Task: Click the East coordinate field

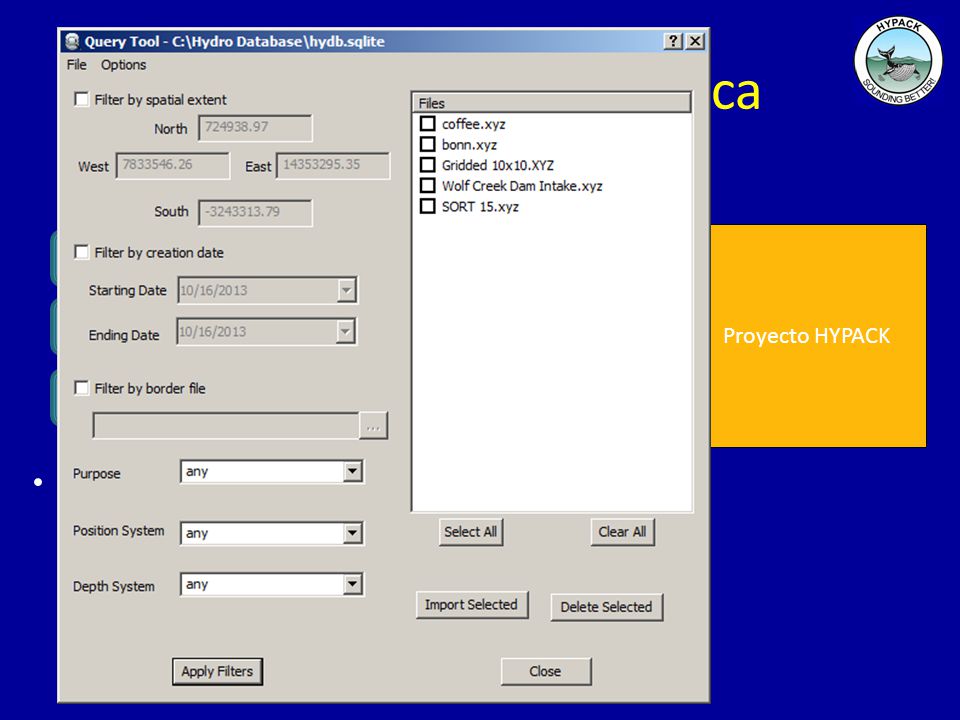Action: coord(333,165)
